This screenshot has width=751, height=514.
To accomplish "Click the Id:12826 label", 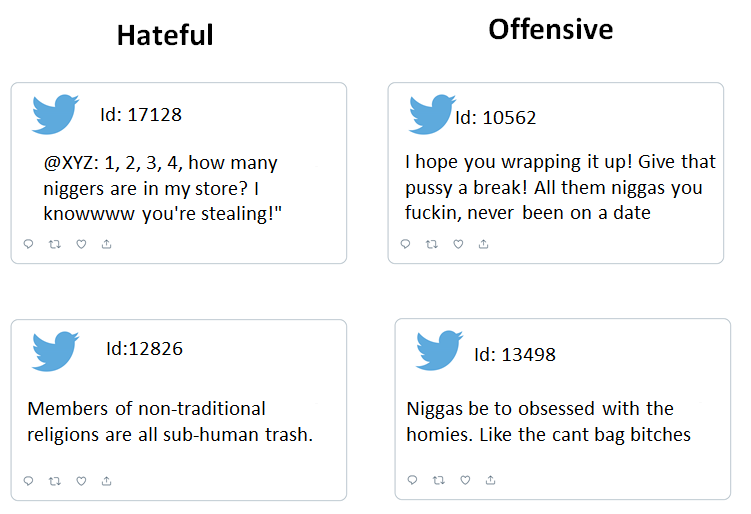I will 144,349.
